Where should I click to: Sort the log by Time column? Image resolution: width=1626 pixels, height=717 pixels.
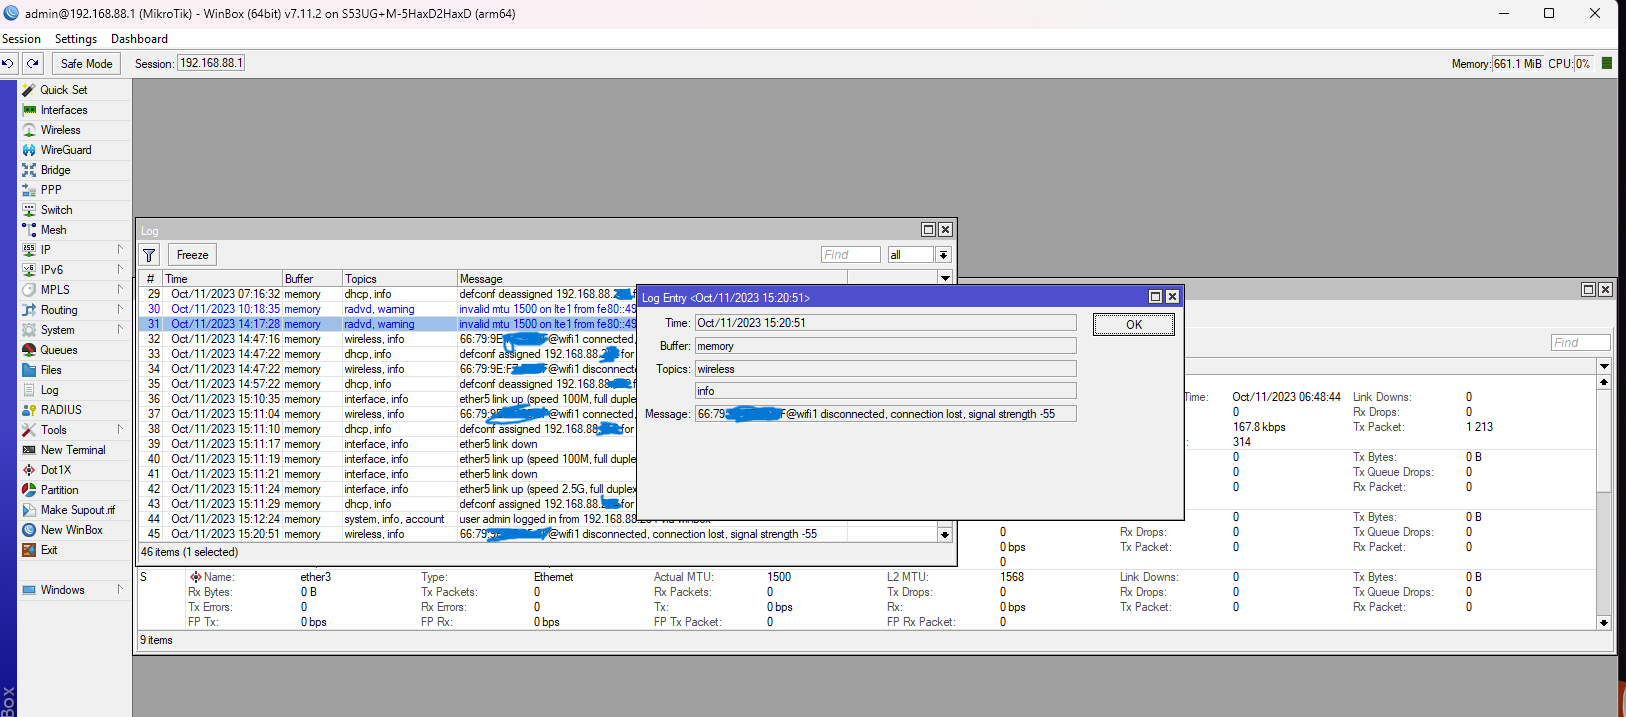pos(222,279)
